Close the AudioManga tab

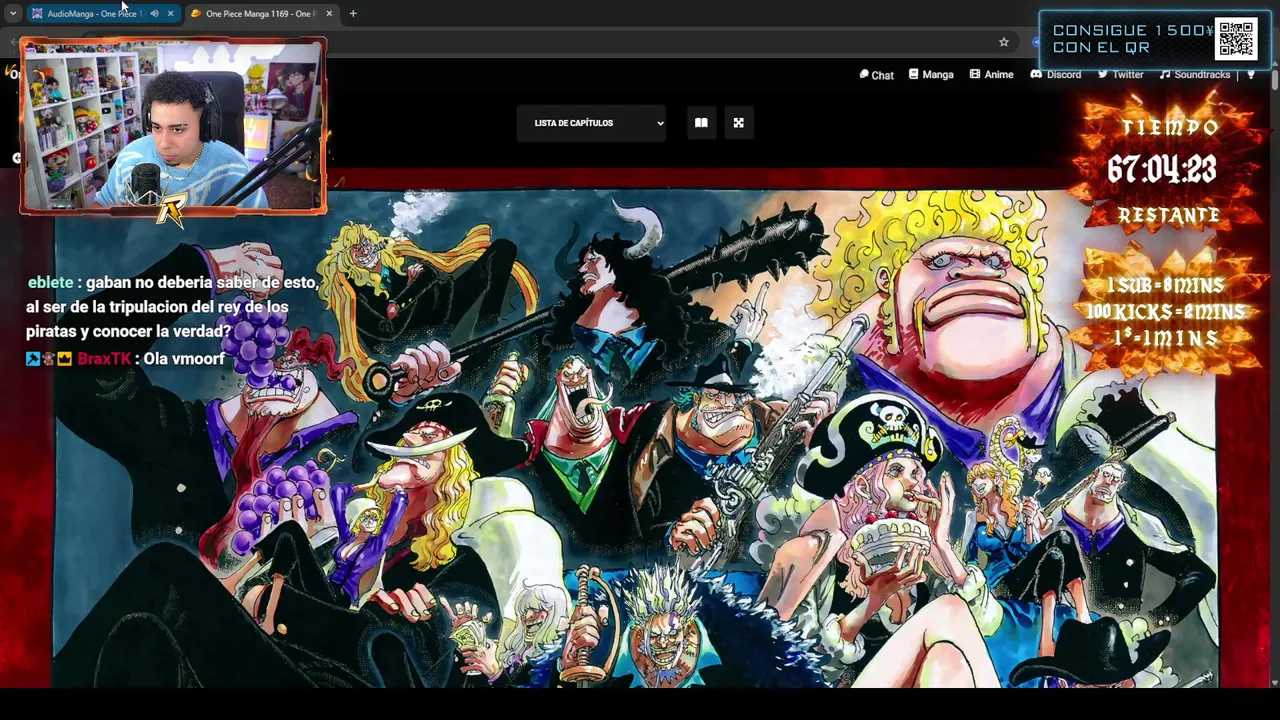170,14
